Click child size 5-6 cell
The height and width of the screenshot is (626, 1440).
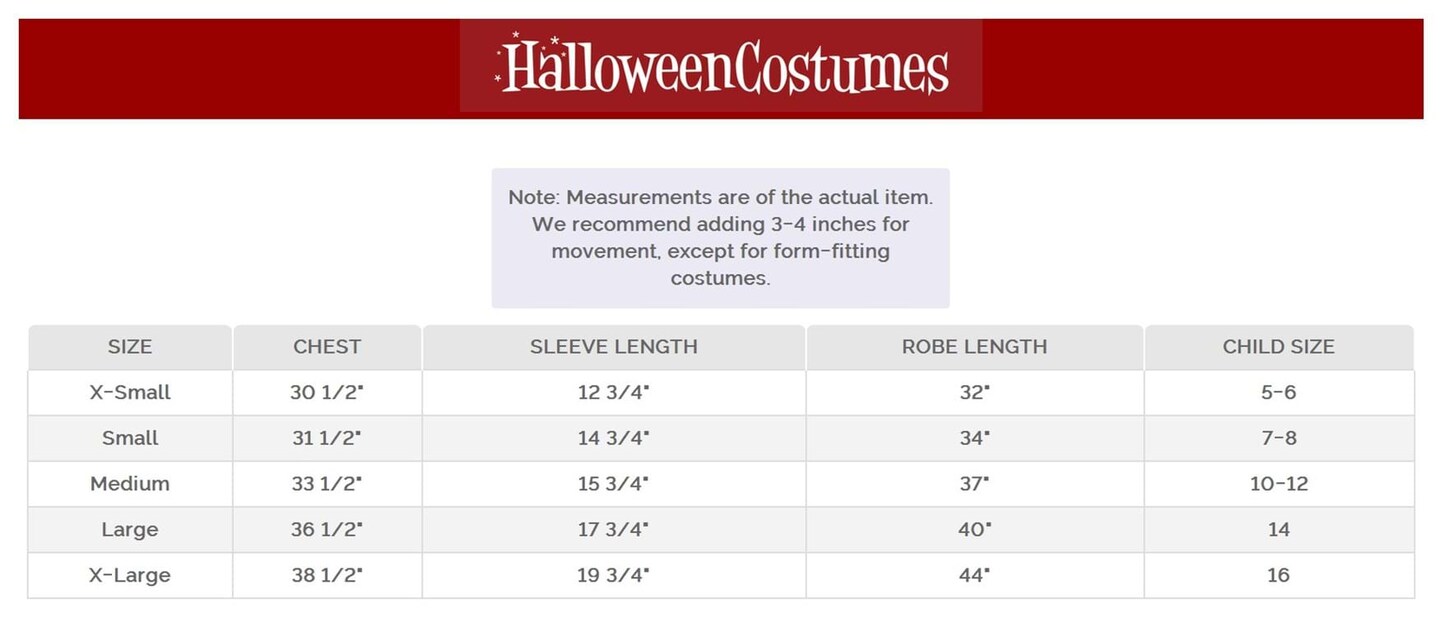(1278, 393)
